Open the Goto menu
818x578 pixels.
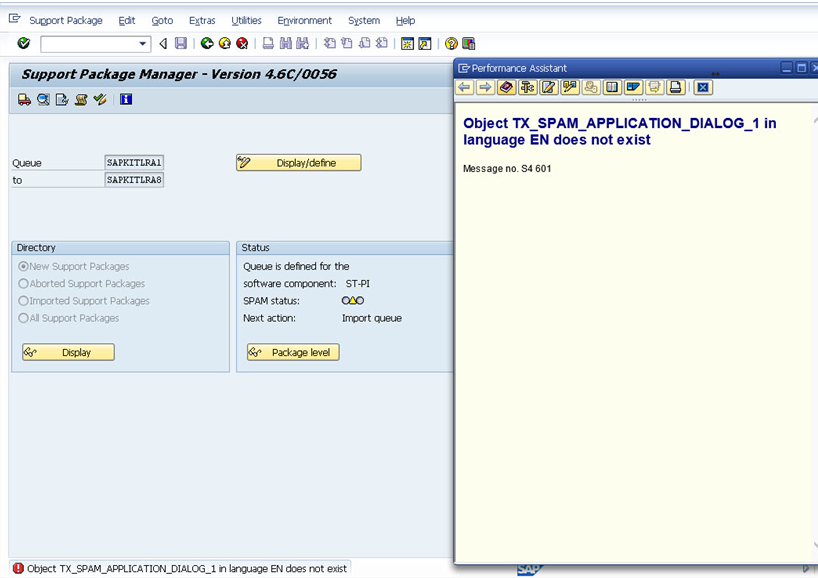(x=162, y=21)
